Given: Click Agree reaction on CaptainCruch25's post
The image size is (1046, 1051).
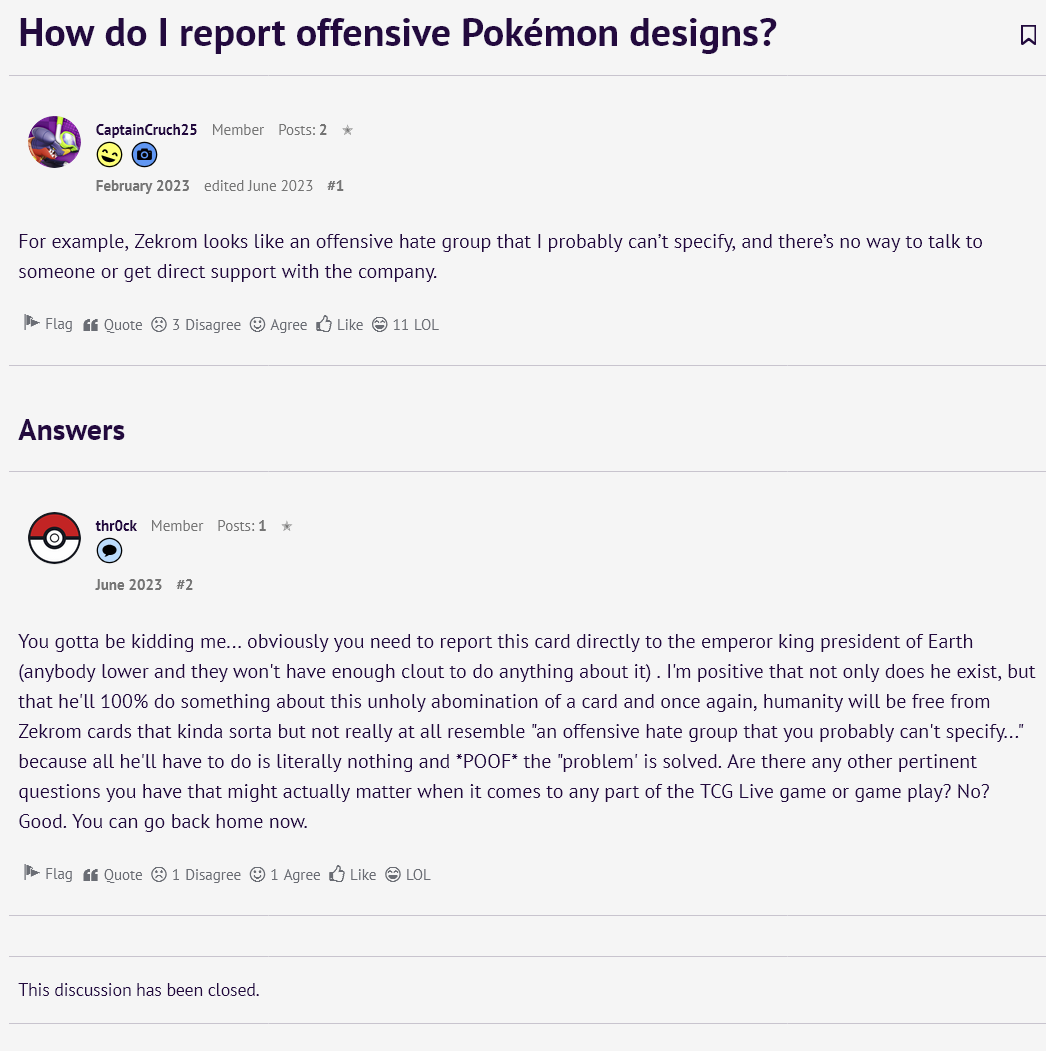Looking at the screenshot, I should (x=278, y=325).
